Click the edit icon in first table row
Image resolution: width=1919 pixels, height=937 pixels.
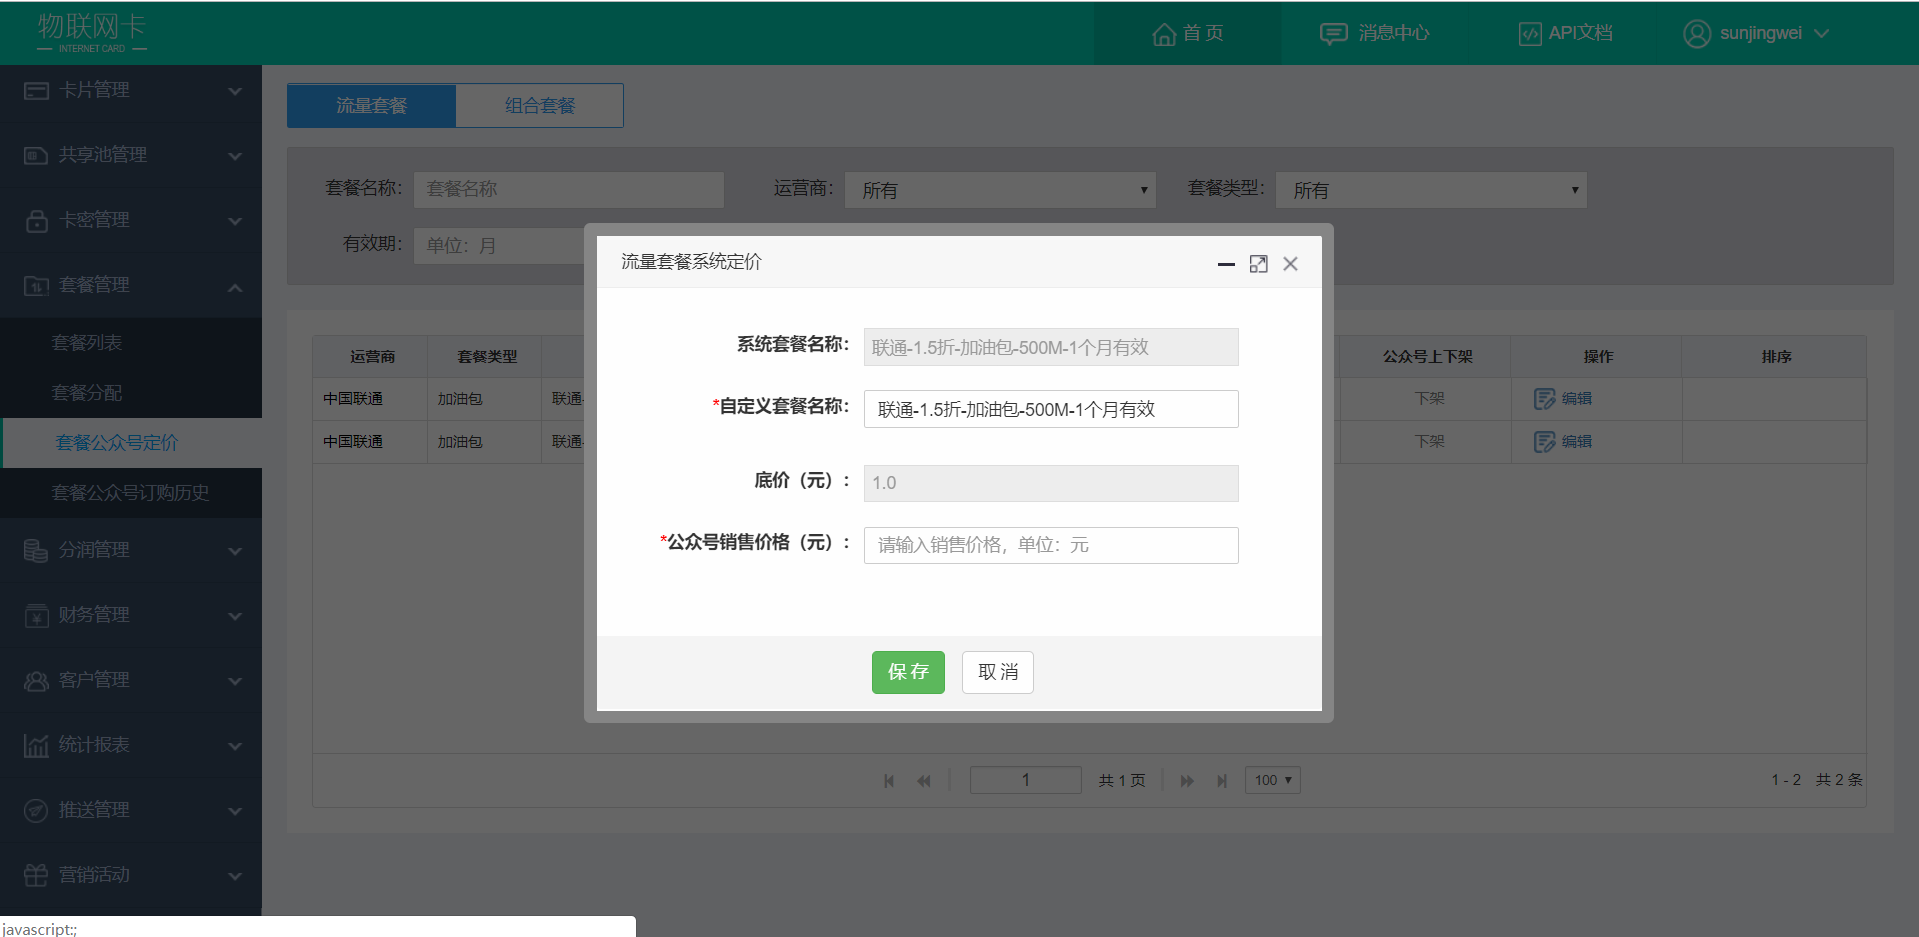pyautogui.click(x=1544, y=399)
